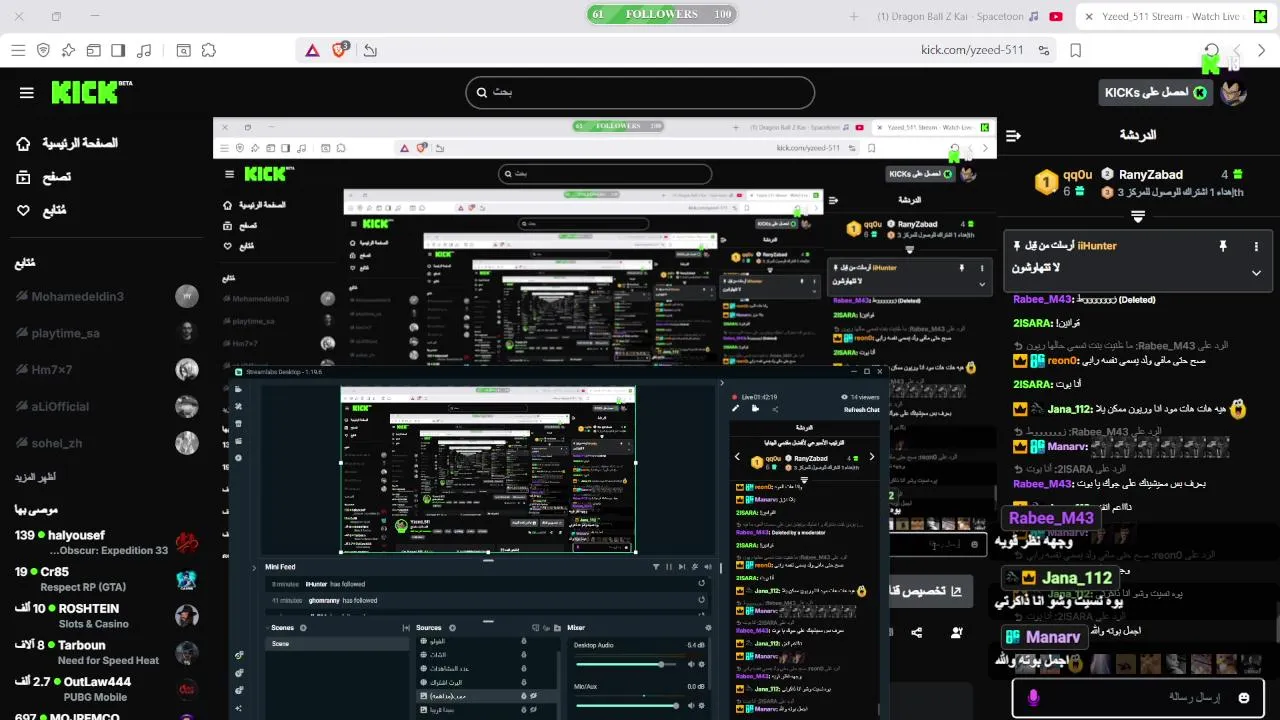
Task: Expand the Mini Feed chevron in Streamlabs
Action: [x=254, y=567]
